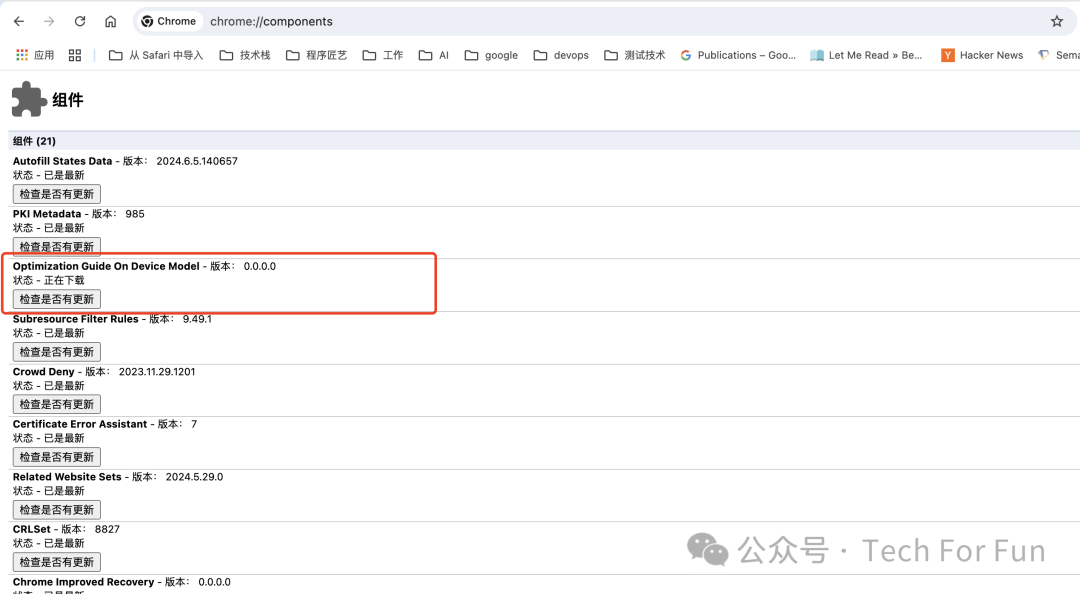Image resolution: width=1080 pixels, height=594 pixels.
Task: Open the 工作 bookmark folder
Action: (383, 55)
